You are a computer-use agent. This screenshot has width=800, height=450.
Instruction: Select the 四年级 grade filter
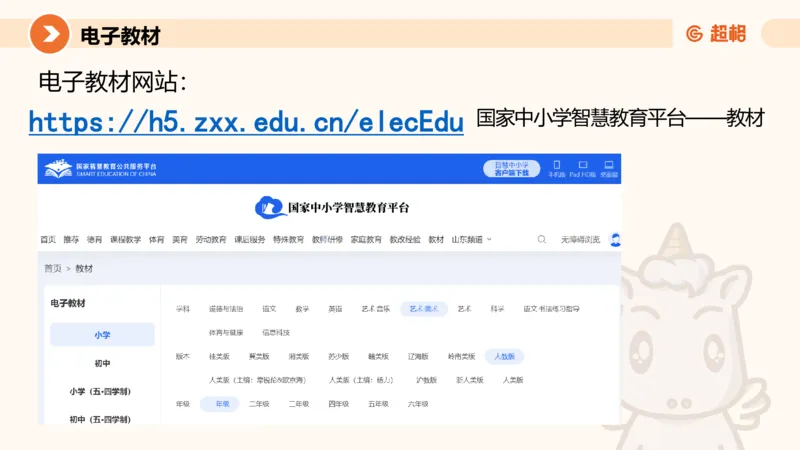pos(338,404)
